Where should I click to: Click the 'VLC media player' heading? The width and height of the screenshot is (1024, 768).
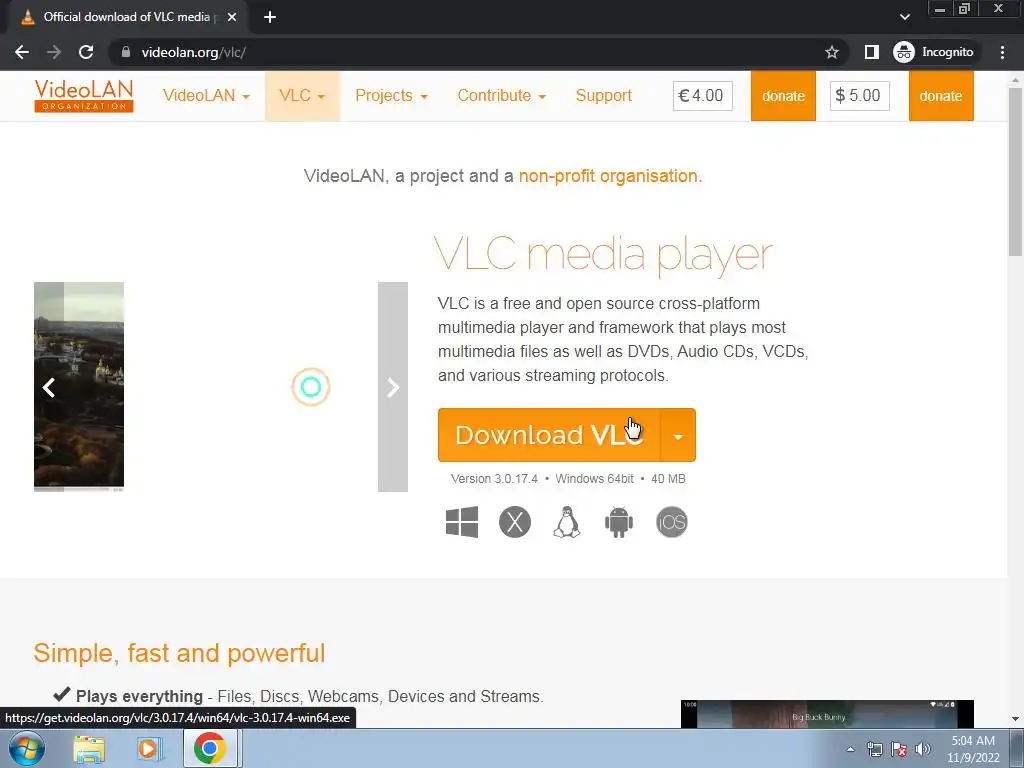(x=603, y=254)
